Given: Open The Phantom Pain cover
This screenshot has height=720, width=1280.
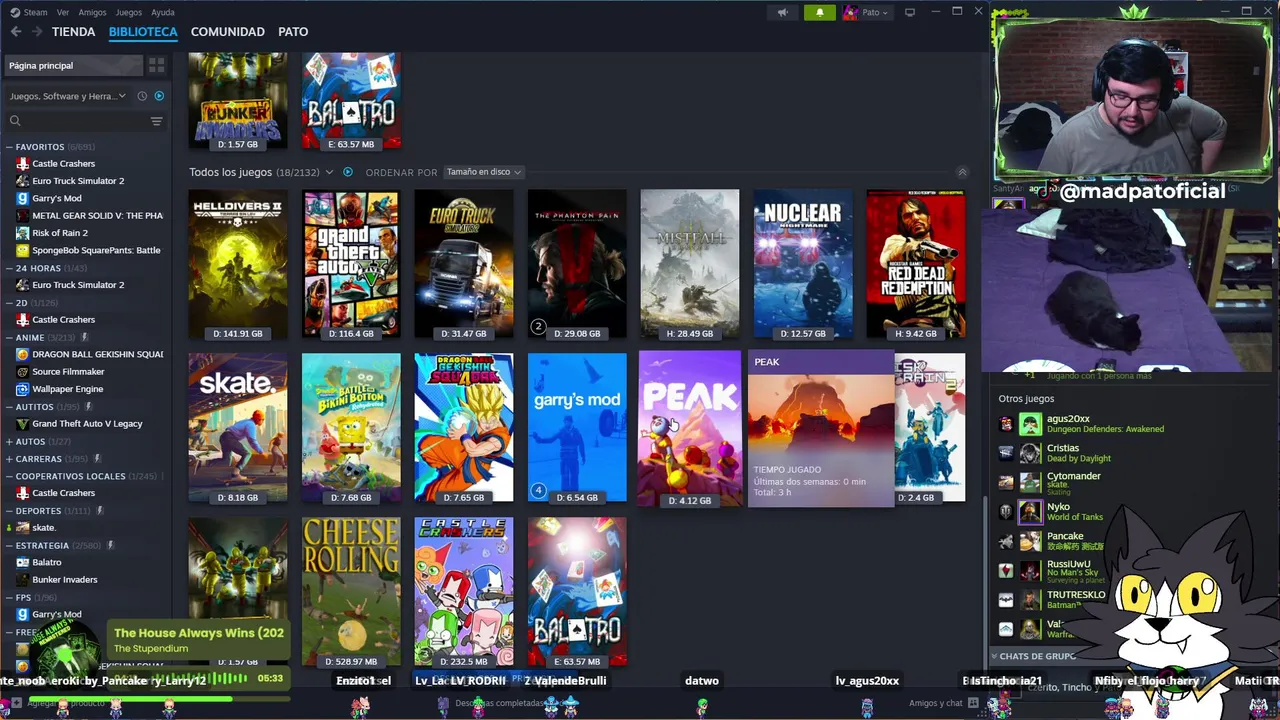Looking at the screenshot, I should point(577,264).
